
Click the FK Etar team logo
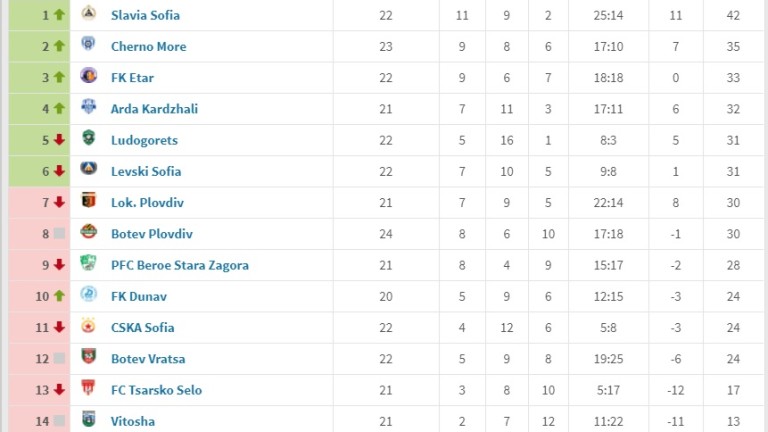point(89,77)
